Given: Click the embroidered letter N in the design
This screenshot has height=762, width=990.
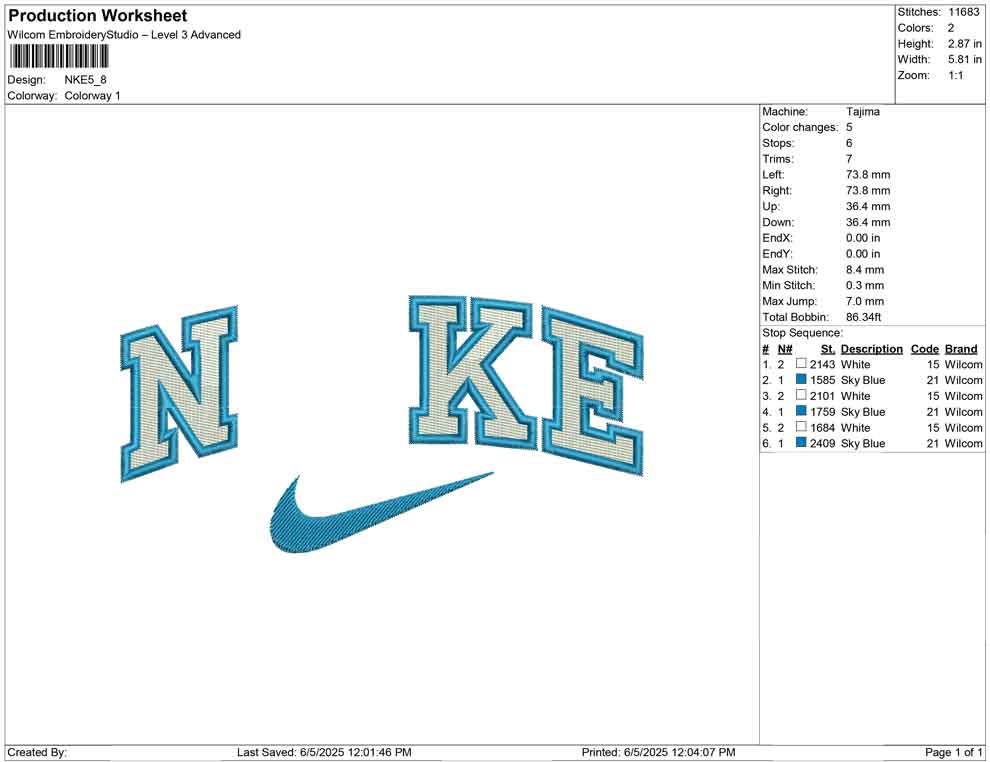Looking at the screenshot, I should tap(179, 393).
